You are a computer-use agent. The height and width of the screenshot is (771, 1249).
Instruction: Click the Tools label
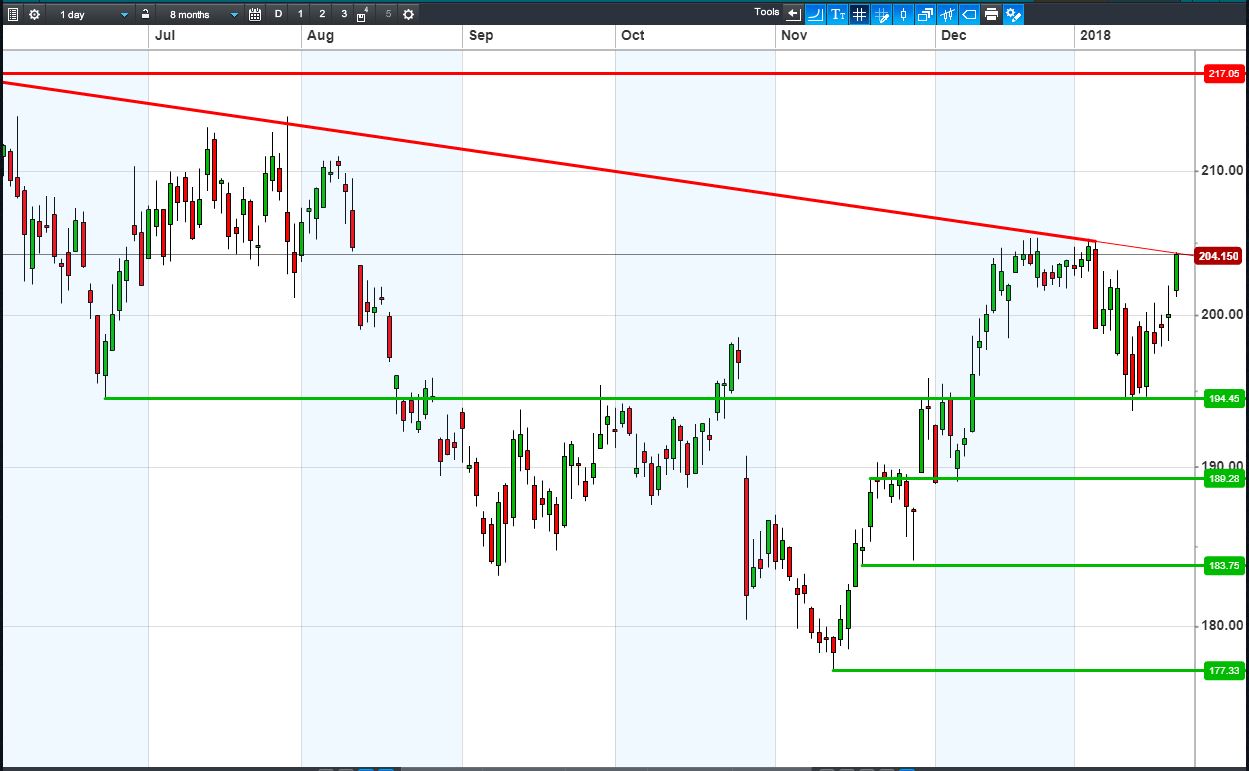pos(767,12)
